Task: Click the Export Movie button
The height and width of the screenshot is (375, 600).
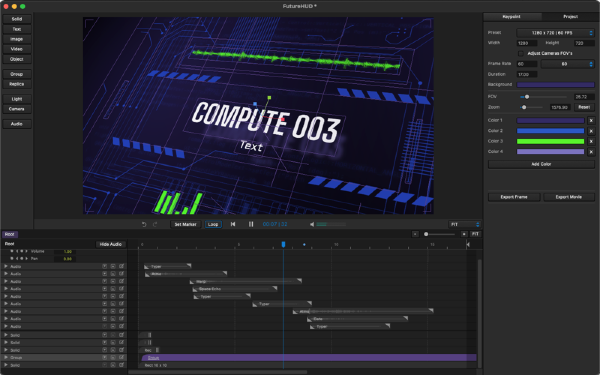Action: point(569,197)
